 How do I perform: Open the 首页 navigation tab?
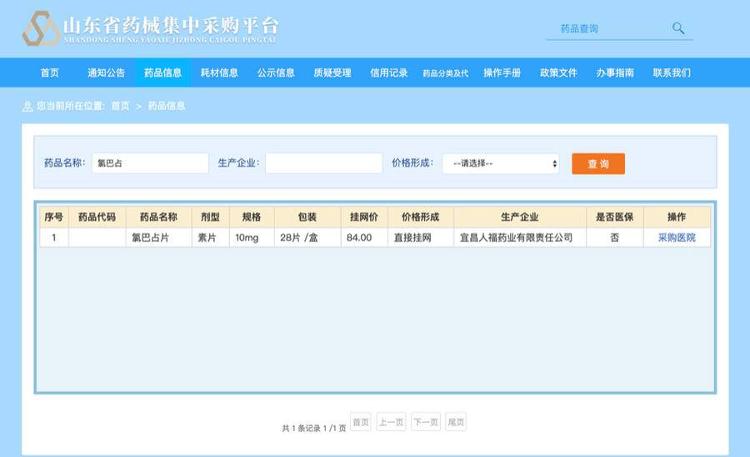[50, 73]
